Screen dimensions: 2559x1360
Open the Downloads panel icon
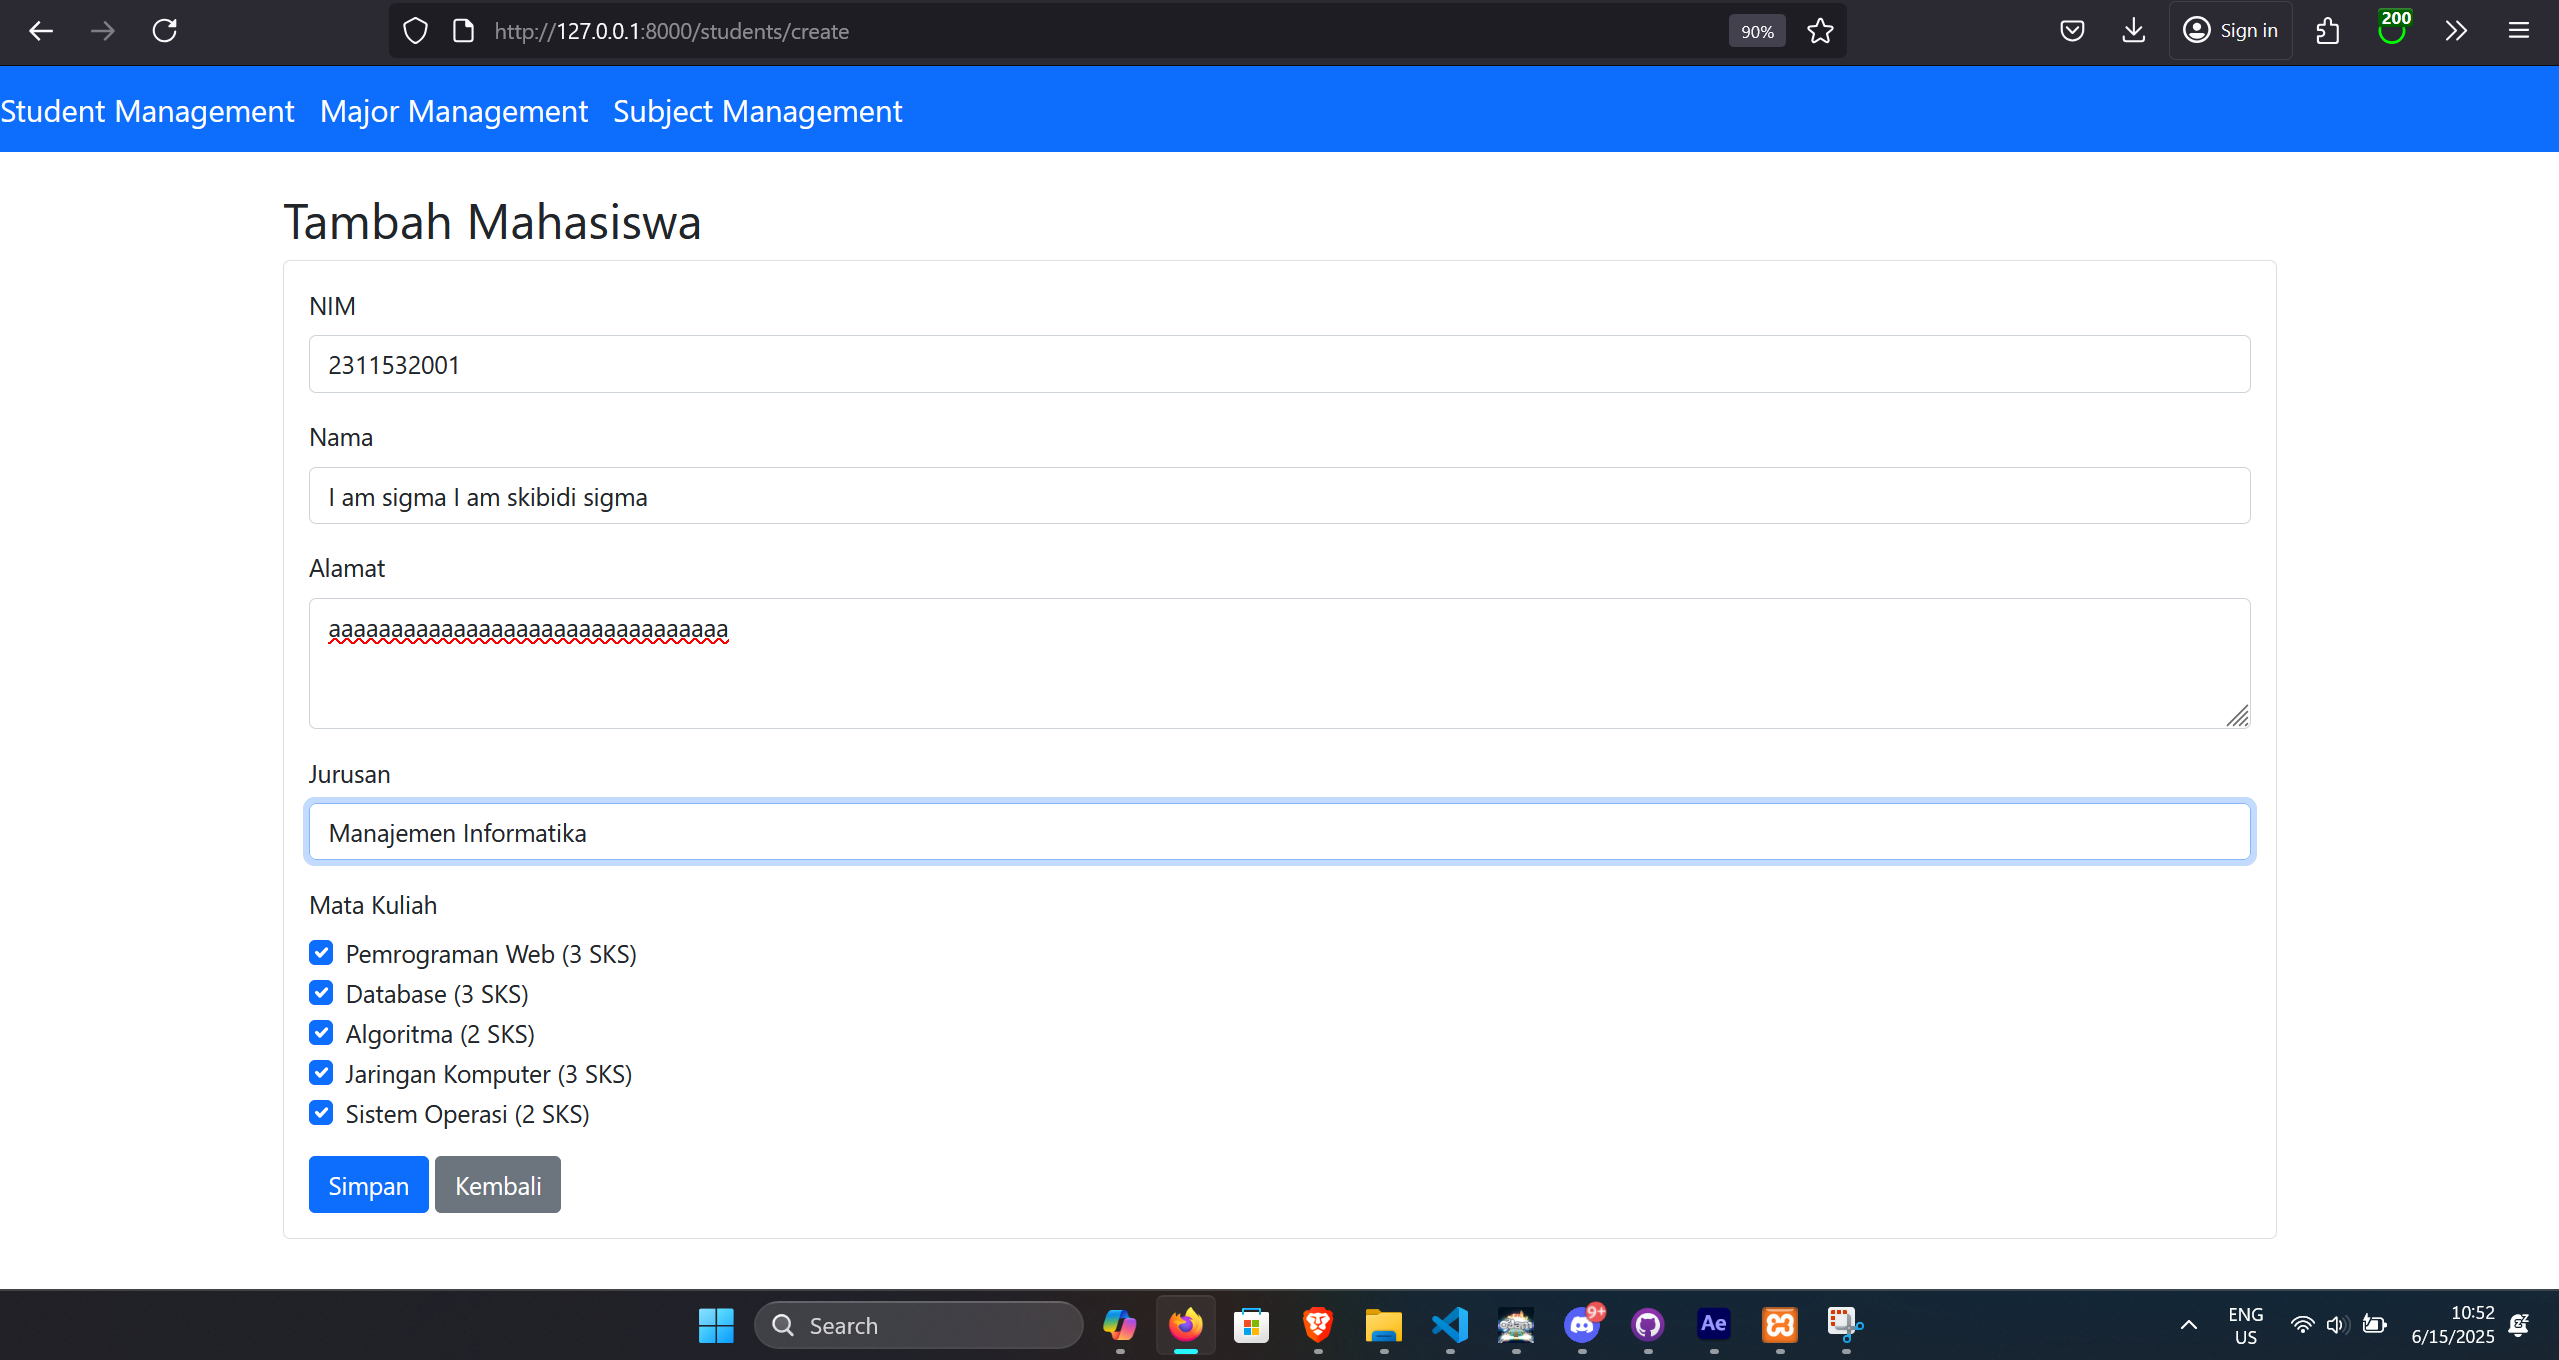coord(2133,31)
